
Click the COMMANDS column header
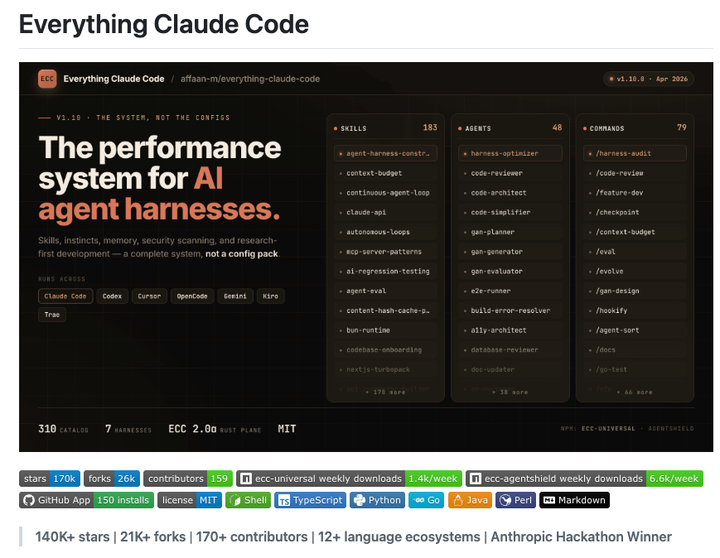pyautogui.click(x=607, y=129)
